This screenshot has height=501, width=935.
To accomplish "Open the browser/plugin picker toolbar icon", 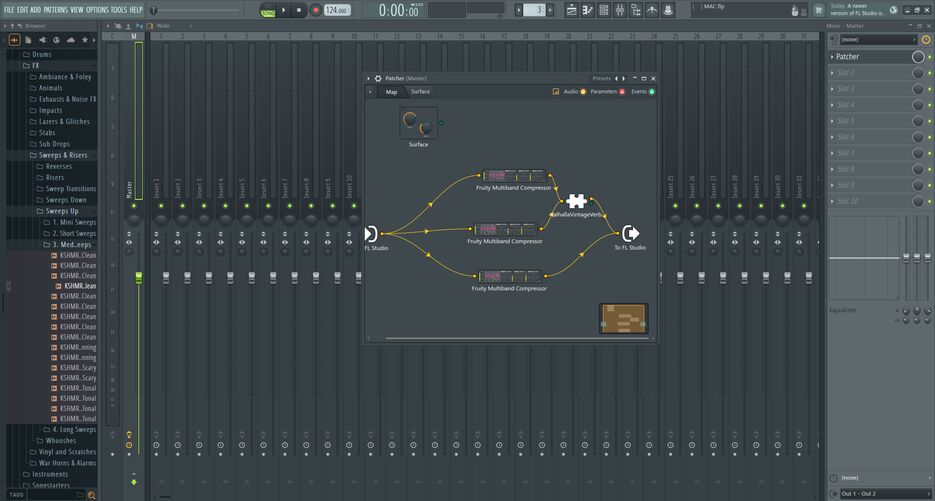I will [636, 10].
